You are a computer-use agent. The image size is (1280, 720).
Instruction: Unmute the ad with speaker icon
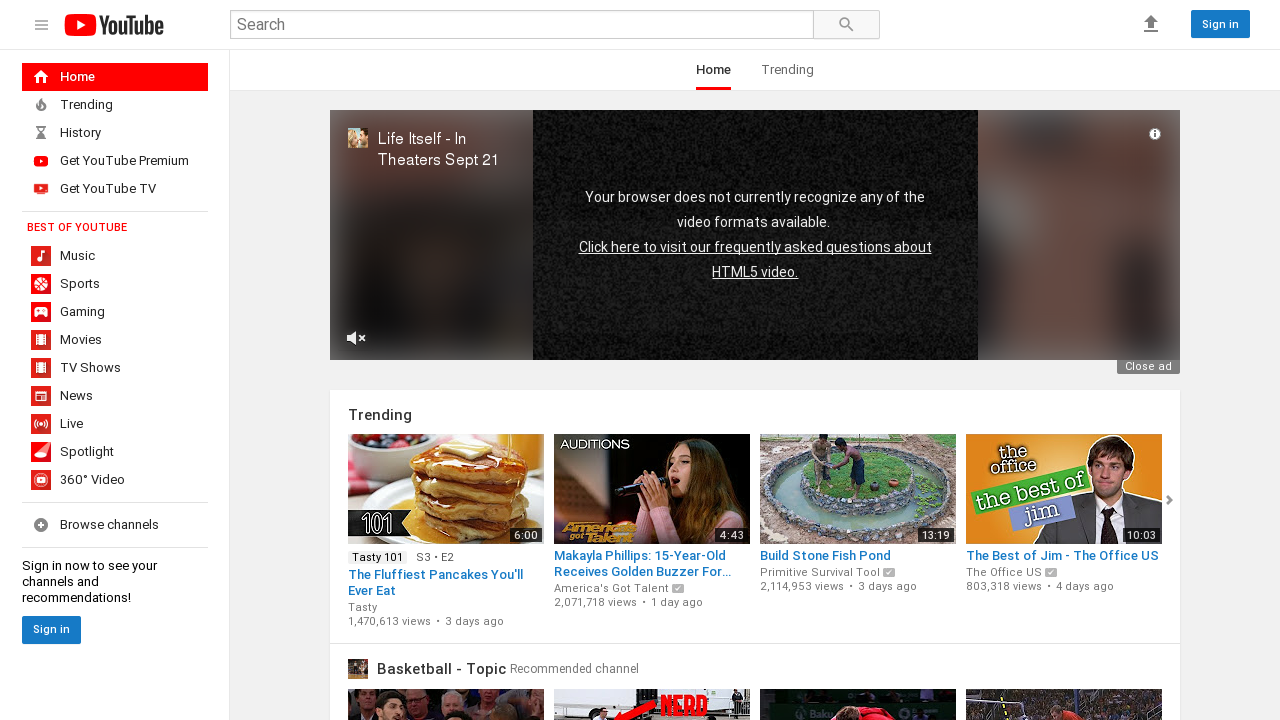tap(356, 338)
